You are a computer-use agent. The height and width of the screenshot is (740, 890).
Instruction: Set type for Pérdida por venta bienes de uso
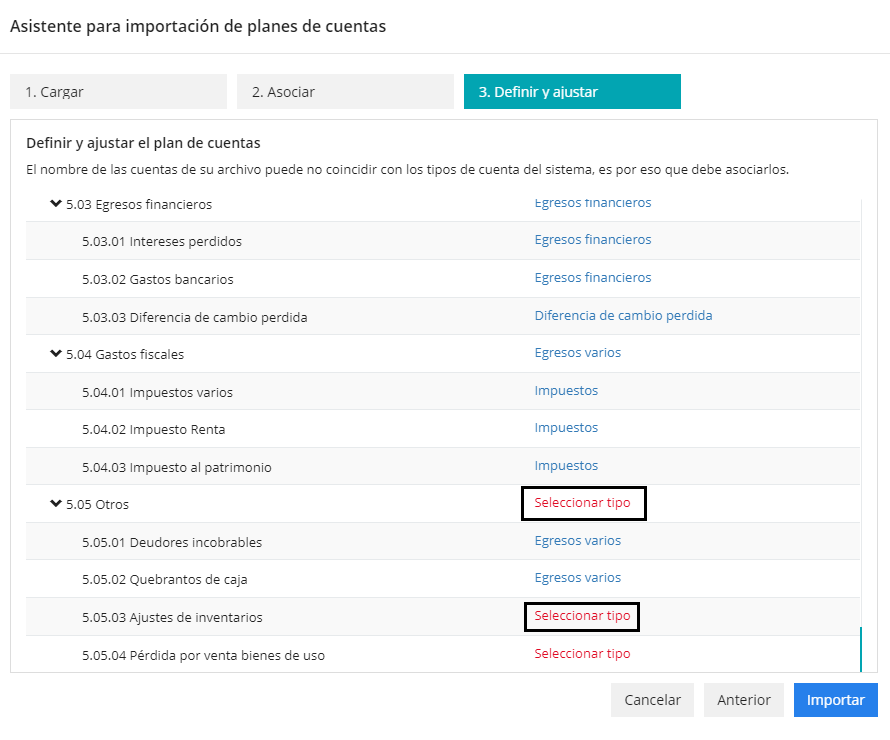pos(582,654)
